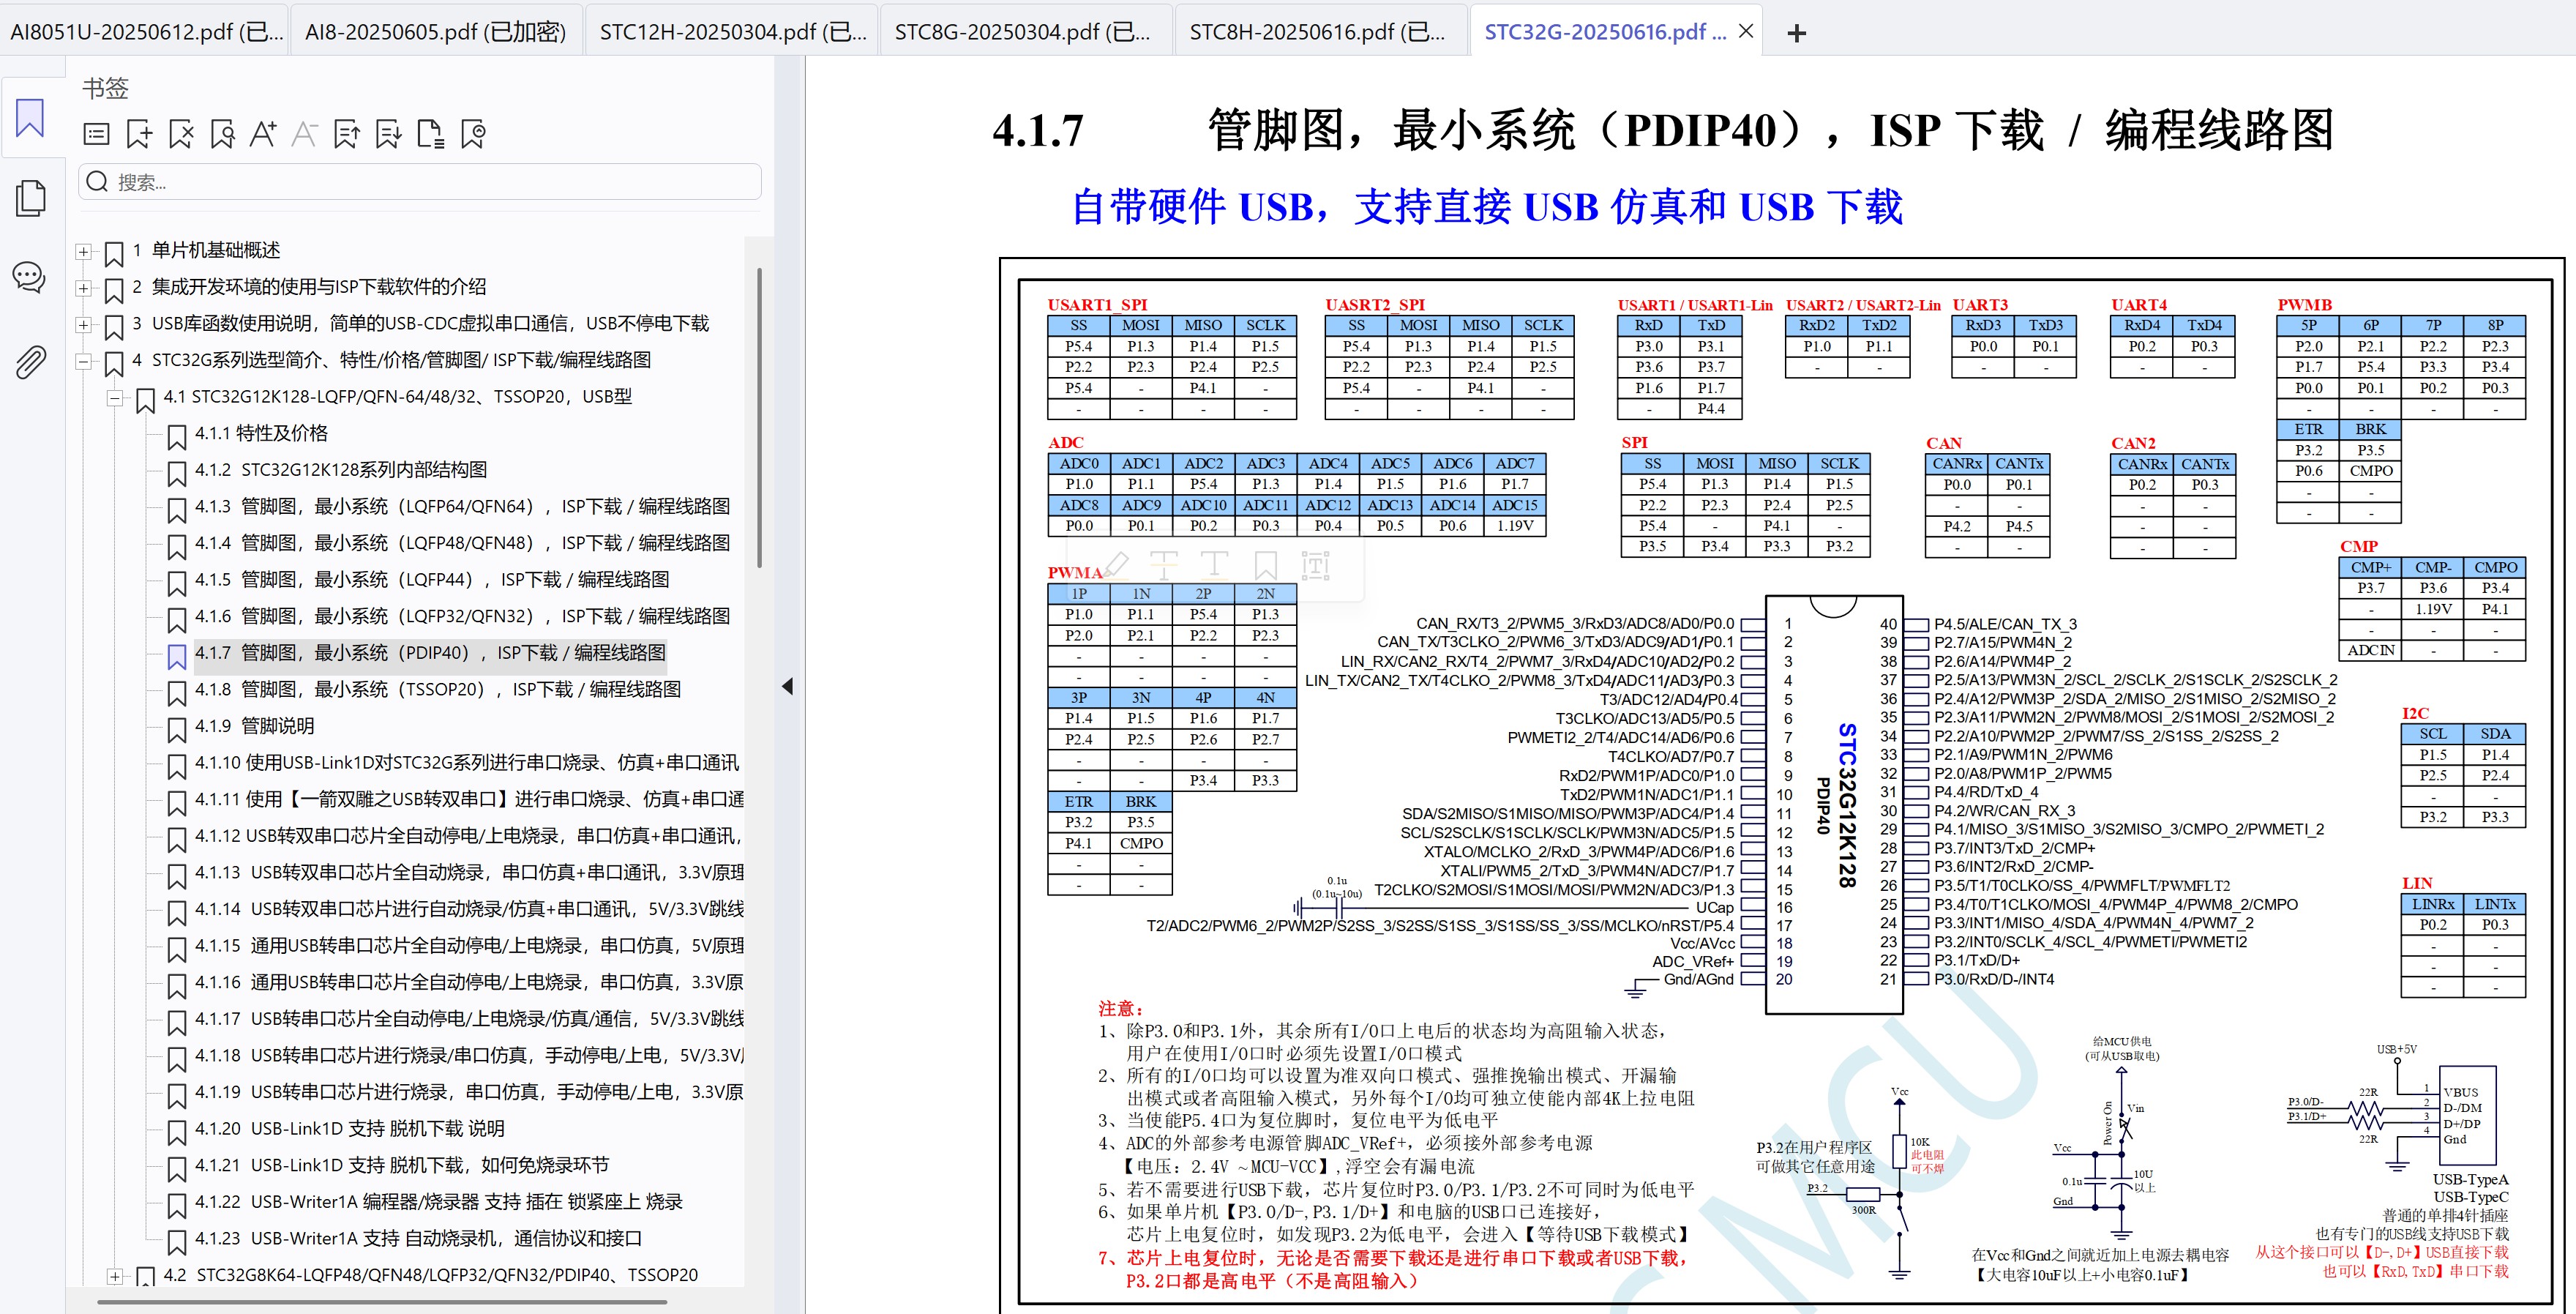This screenshot has width=2576, height=1314.
Task: Click the bookmark list options icon
Action: coord(97,134)
